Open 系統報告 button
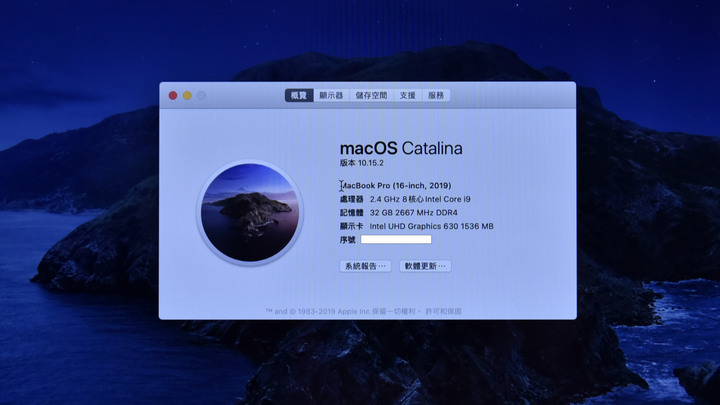The width and height of the screenshot is (720, 405). point(366,266)
